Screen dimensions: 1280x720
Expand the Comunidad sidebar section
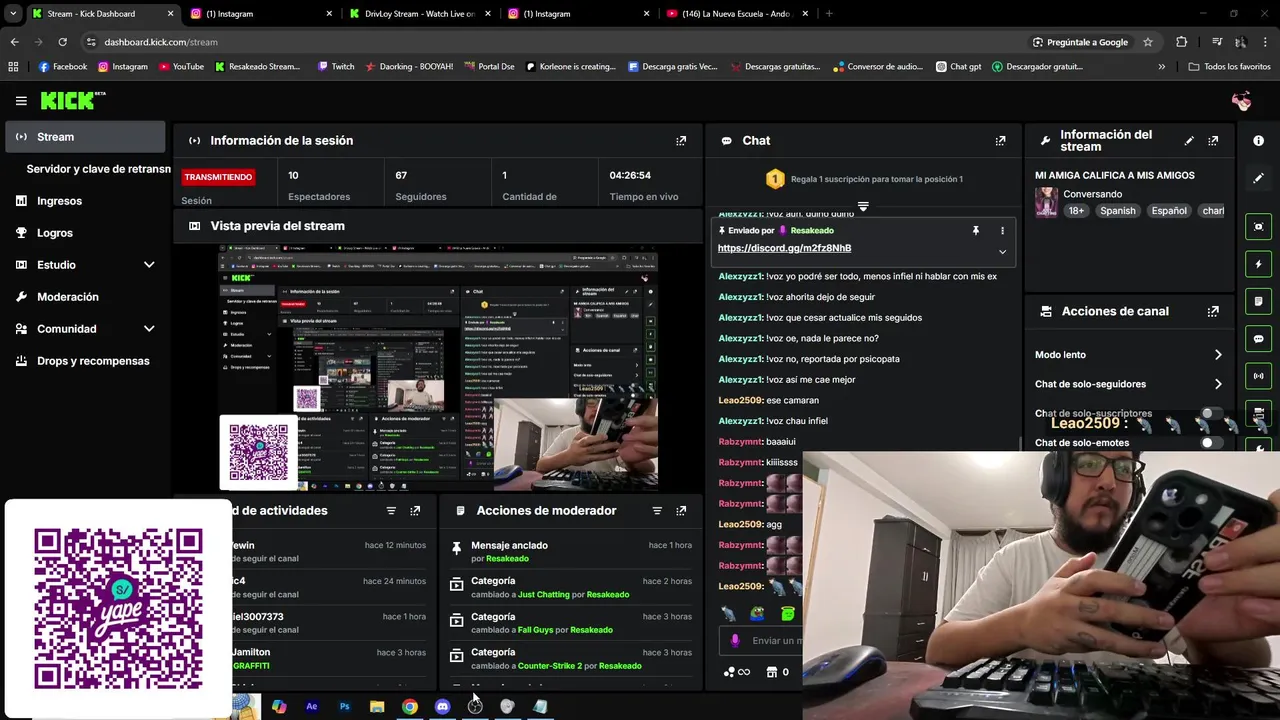149,329
